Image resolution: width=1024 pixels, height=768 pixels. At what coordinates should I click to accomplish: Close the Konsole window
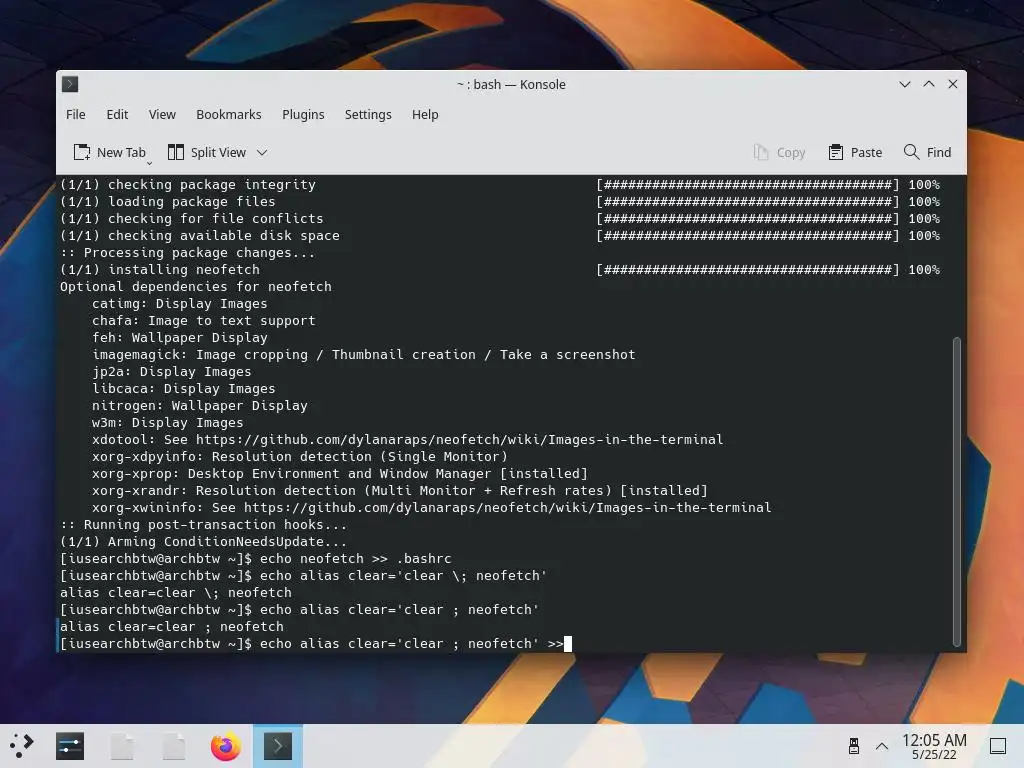[x=953, y=84]
